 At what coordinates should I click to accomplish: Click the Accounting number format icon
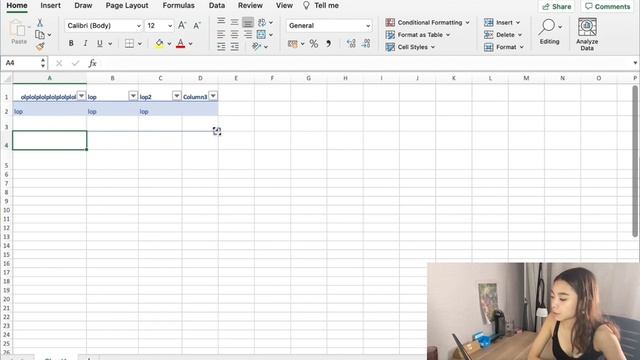[x=292, y=43]
